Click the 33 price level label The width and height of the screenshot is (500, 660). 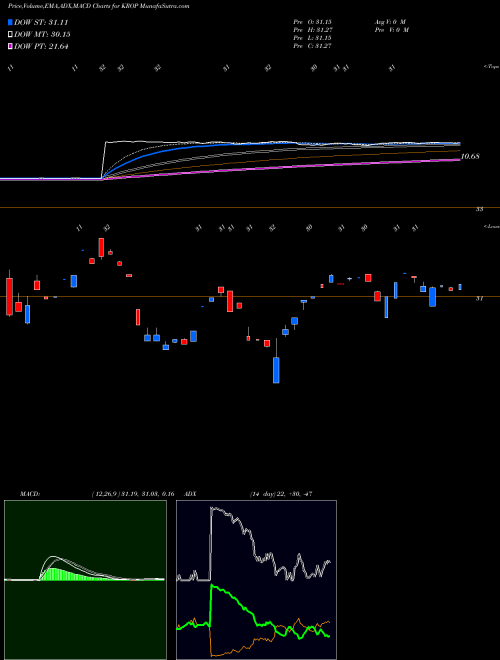[x=479, y=209]
